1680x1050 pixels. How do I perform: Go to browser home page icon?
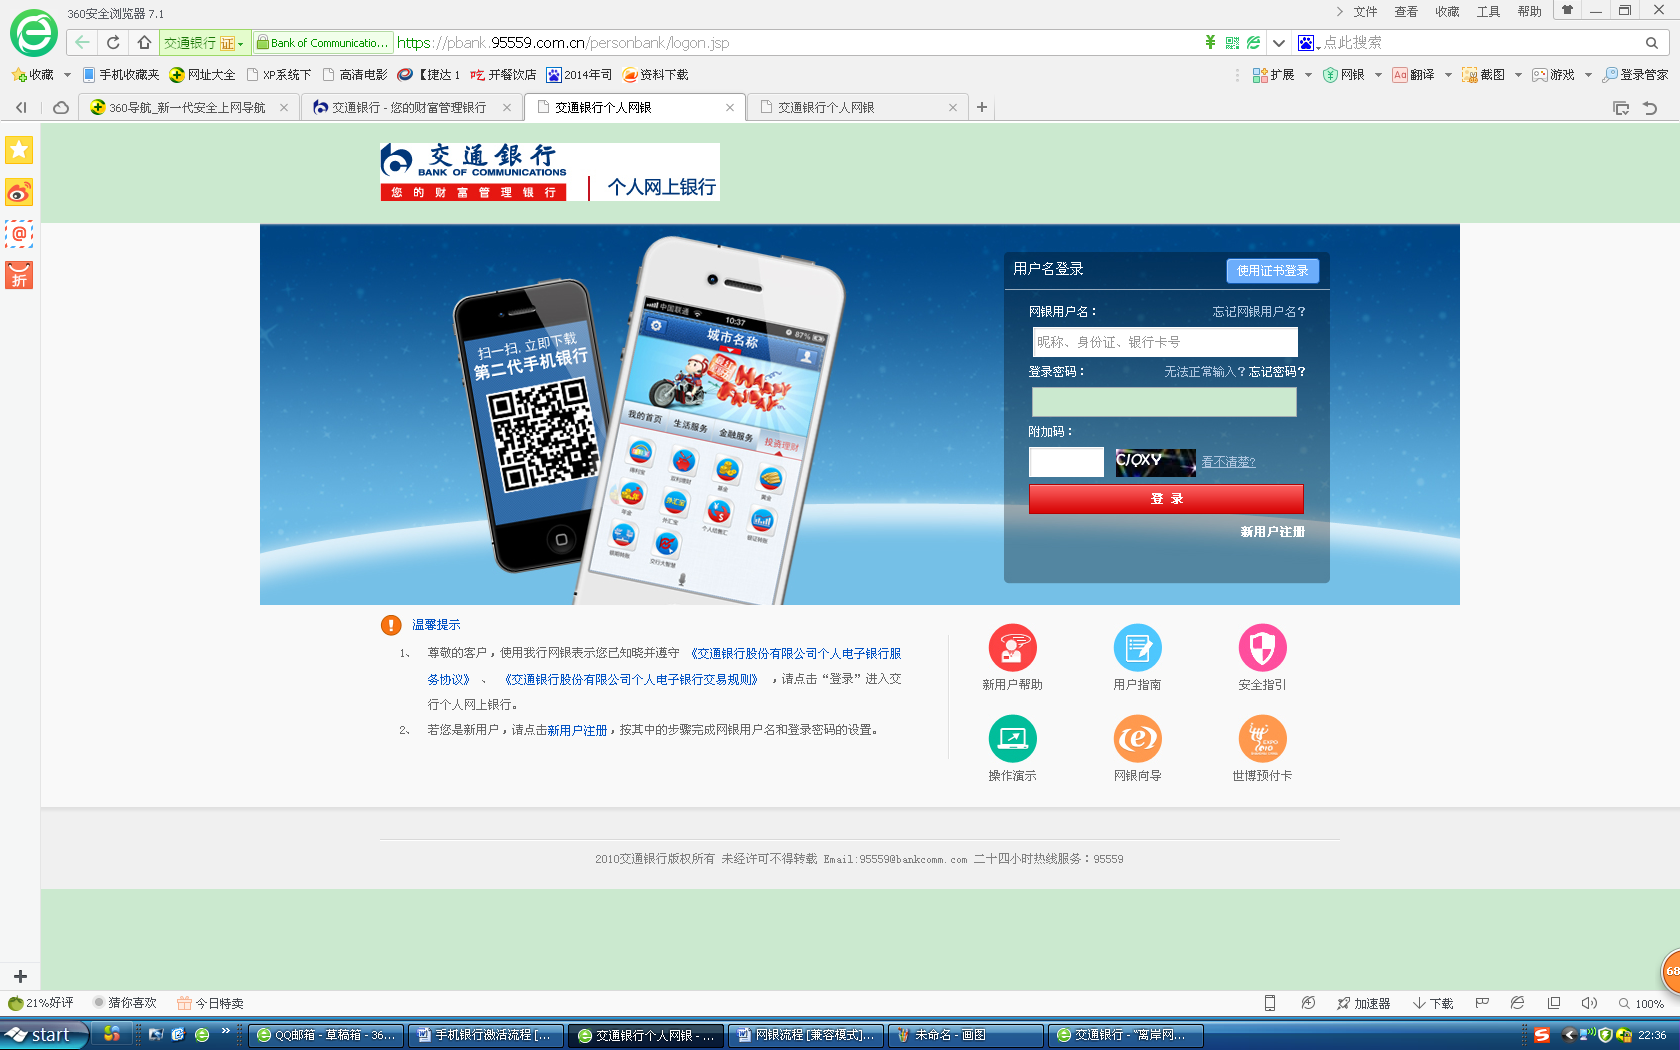tap(144, 43)
